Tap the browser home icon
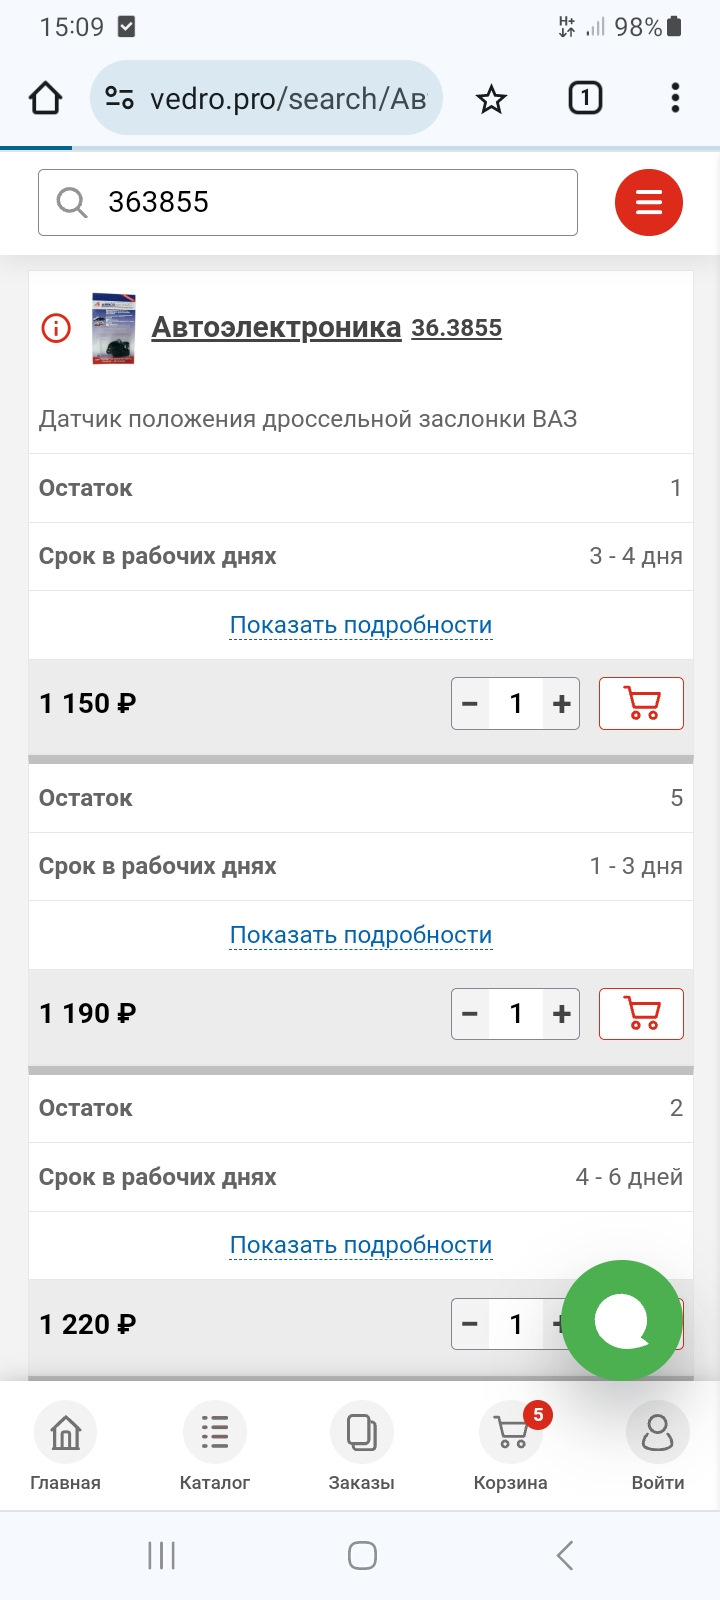This screenshot has width=720, height=1600. click(x=45, y=98)
